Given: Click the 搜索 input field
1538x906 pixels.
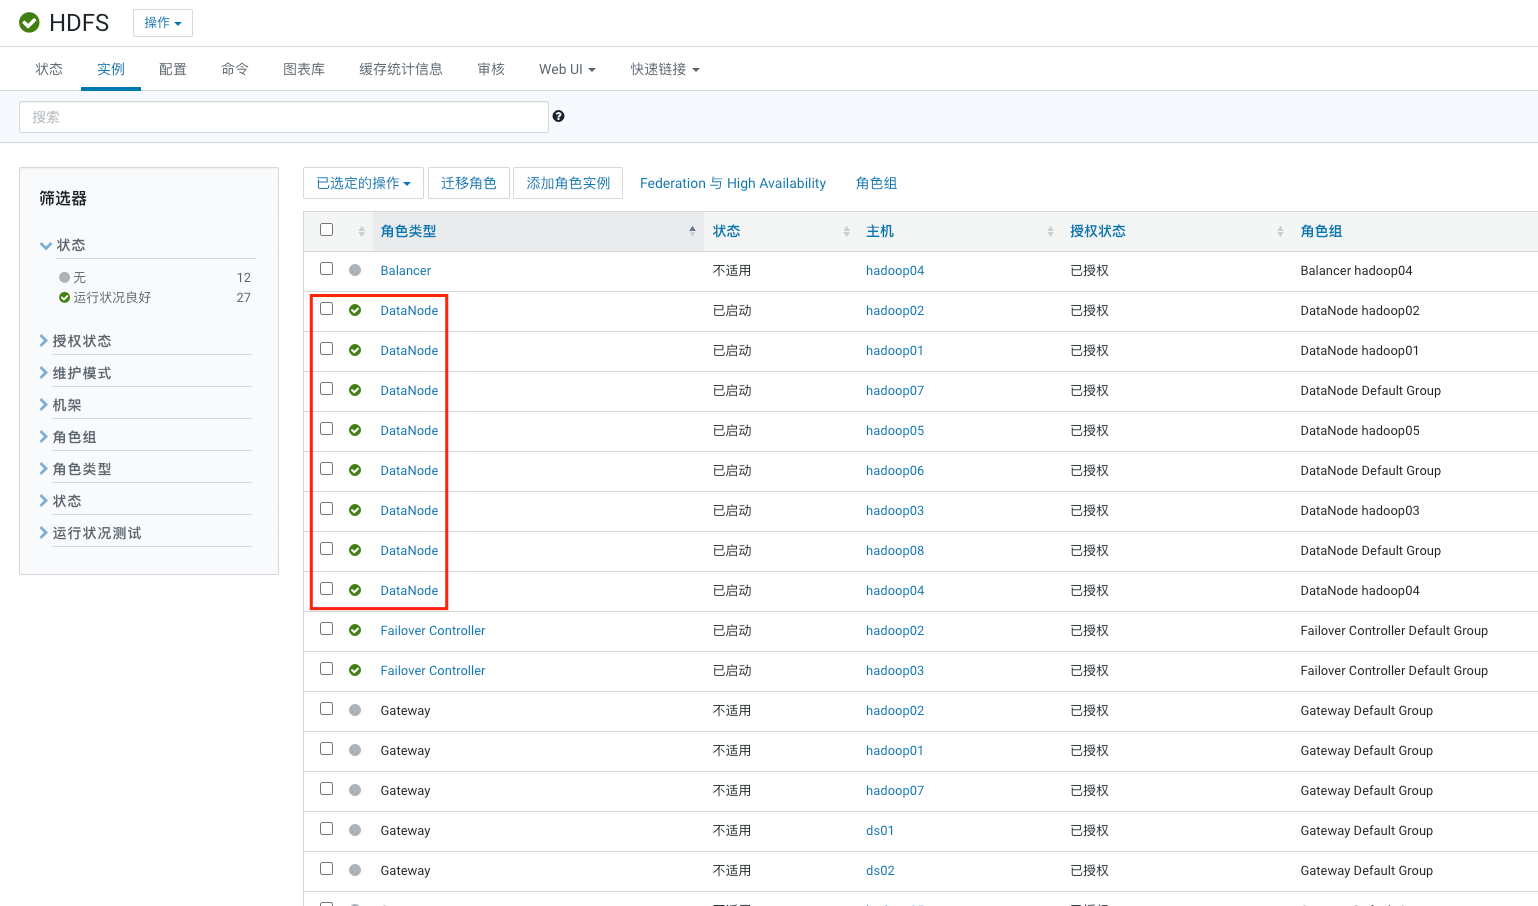Looking at the screenshot, I should [x=284, y=117].
